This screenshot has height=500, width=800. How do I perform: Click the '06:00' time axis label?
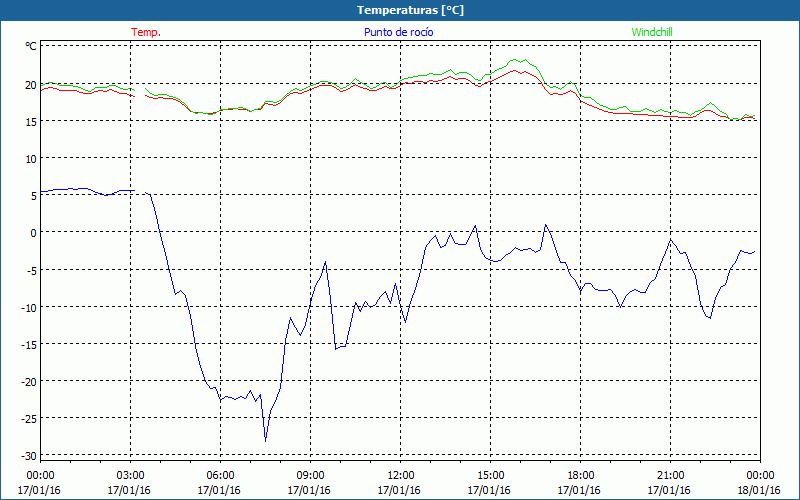(x=220, y=476)
